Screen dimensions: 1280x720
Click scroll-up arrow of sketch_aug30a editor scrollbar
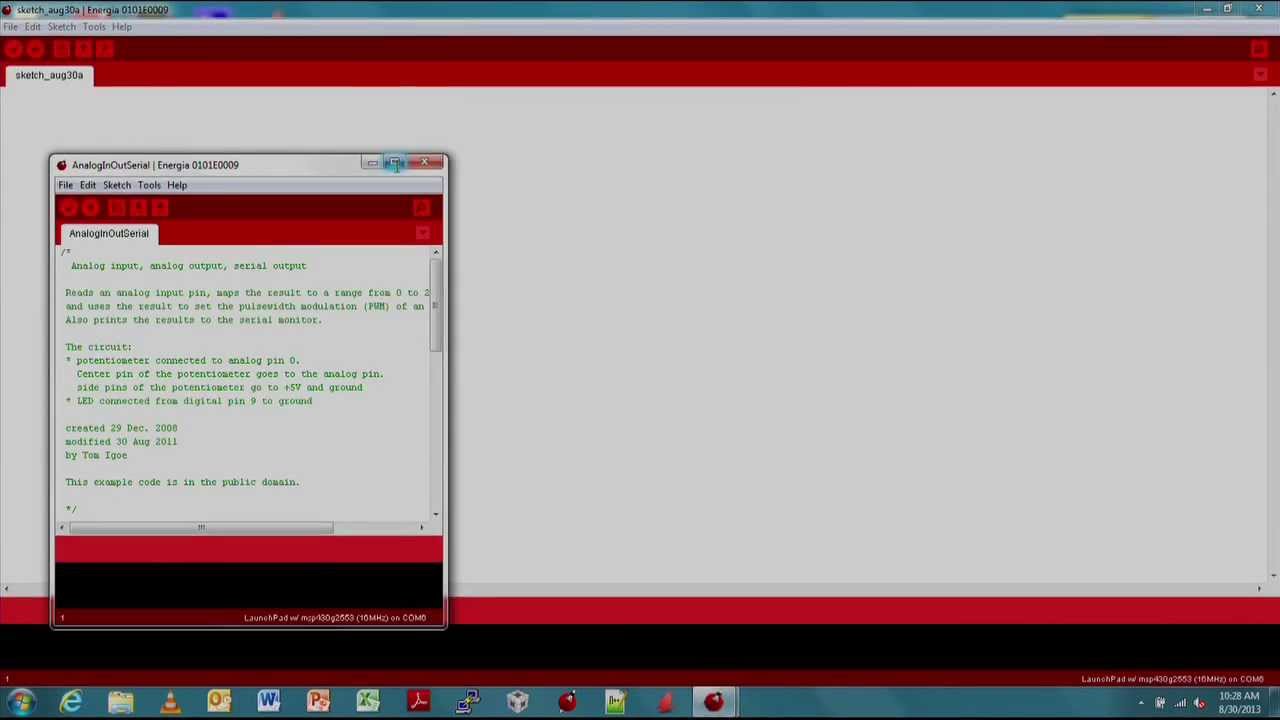pyautogui.click(x=1273, y=94)
